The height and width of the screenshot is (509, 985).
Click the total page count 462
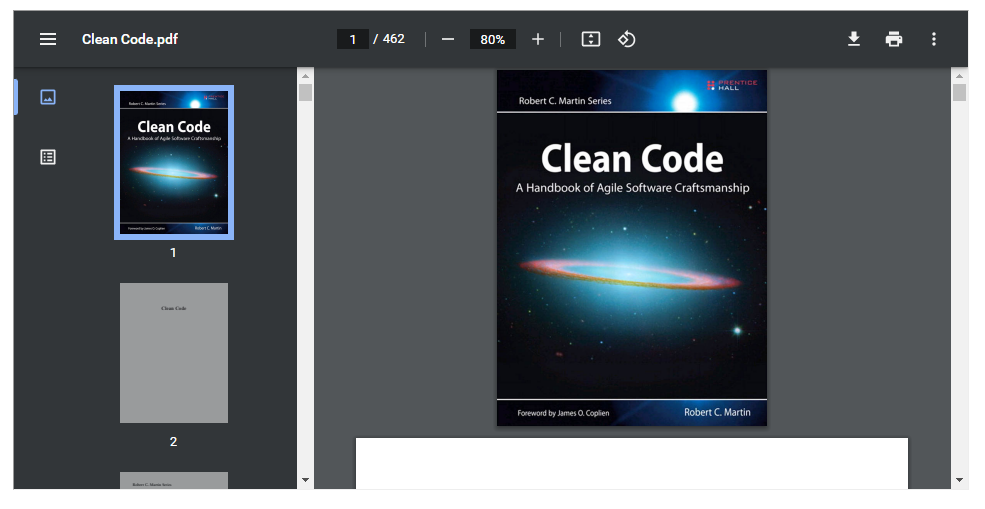(x=394, y=39)
